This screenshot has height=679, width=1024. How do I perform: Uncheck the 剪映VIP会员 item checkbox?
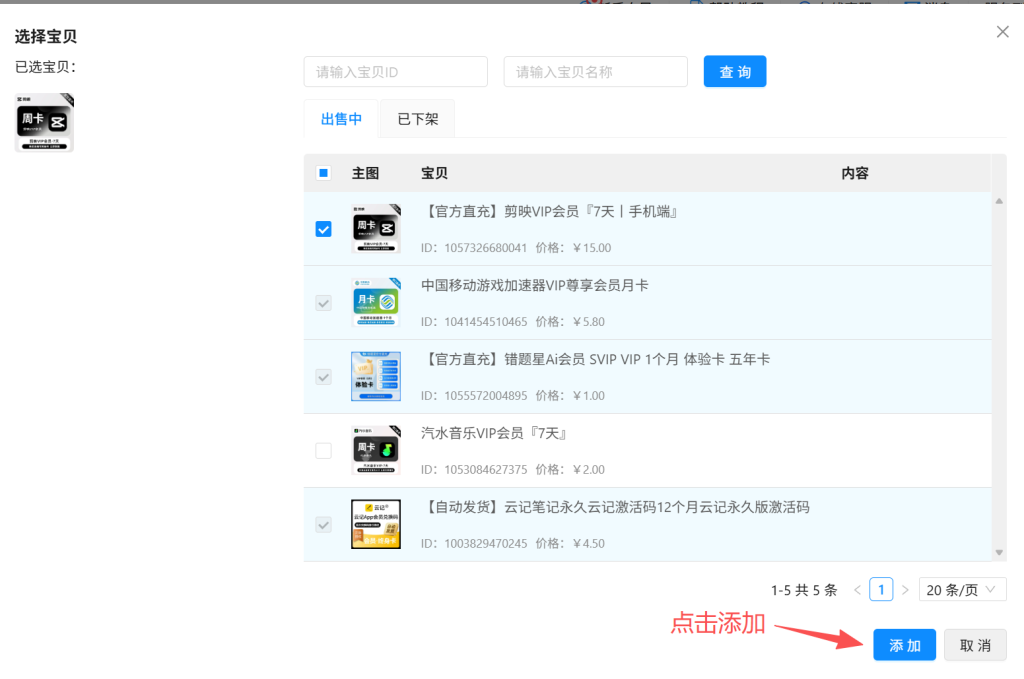(x=323, y=229)
